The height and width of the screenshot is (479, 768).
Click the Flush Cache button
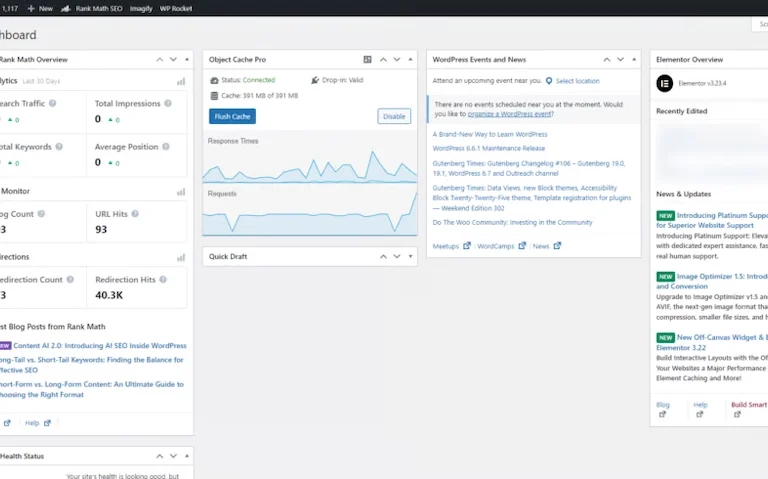pyautogui.click(x=232, y=117)
